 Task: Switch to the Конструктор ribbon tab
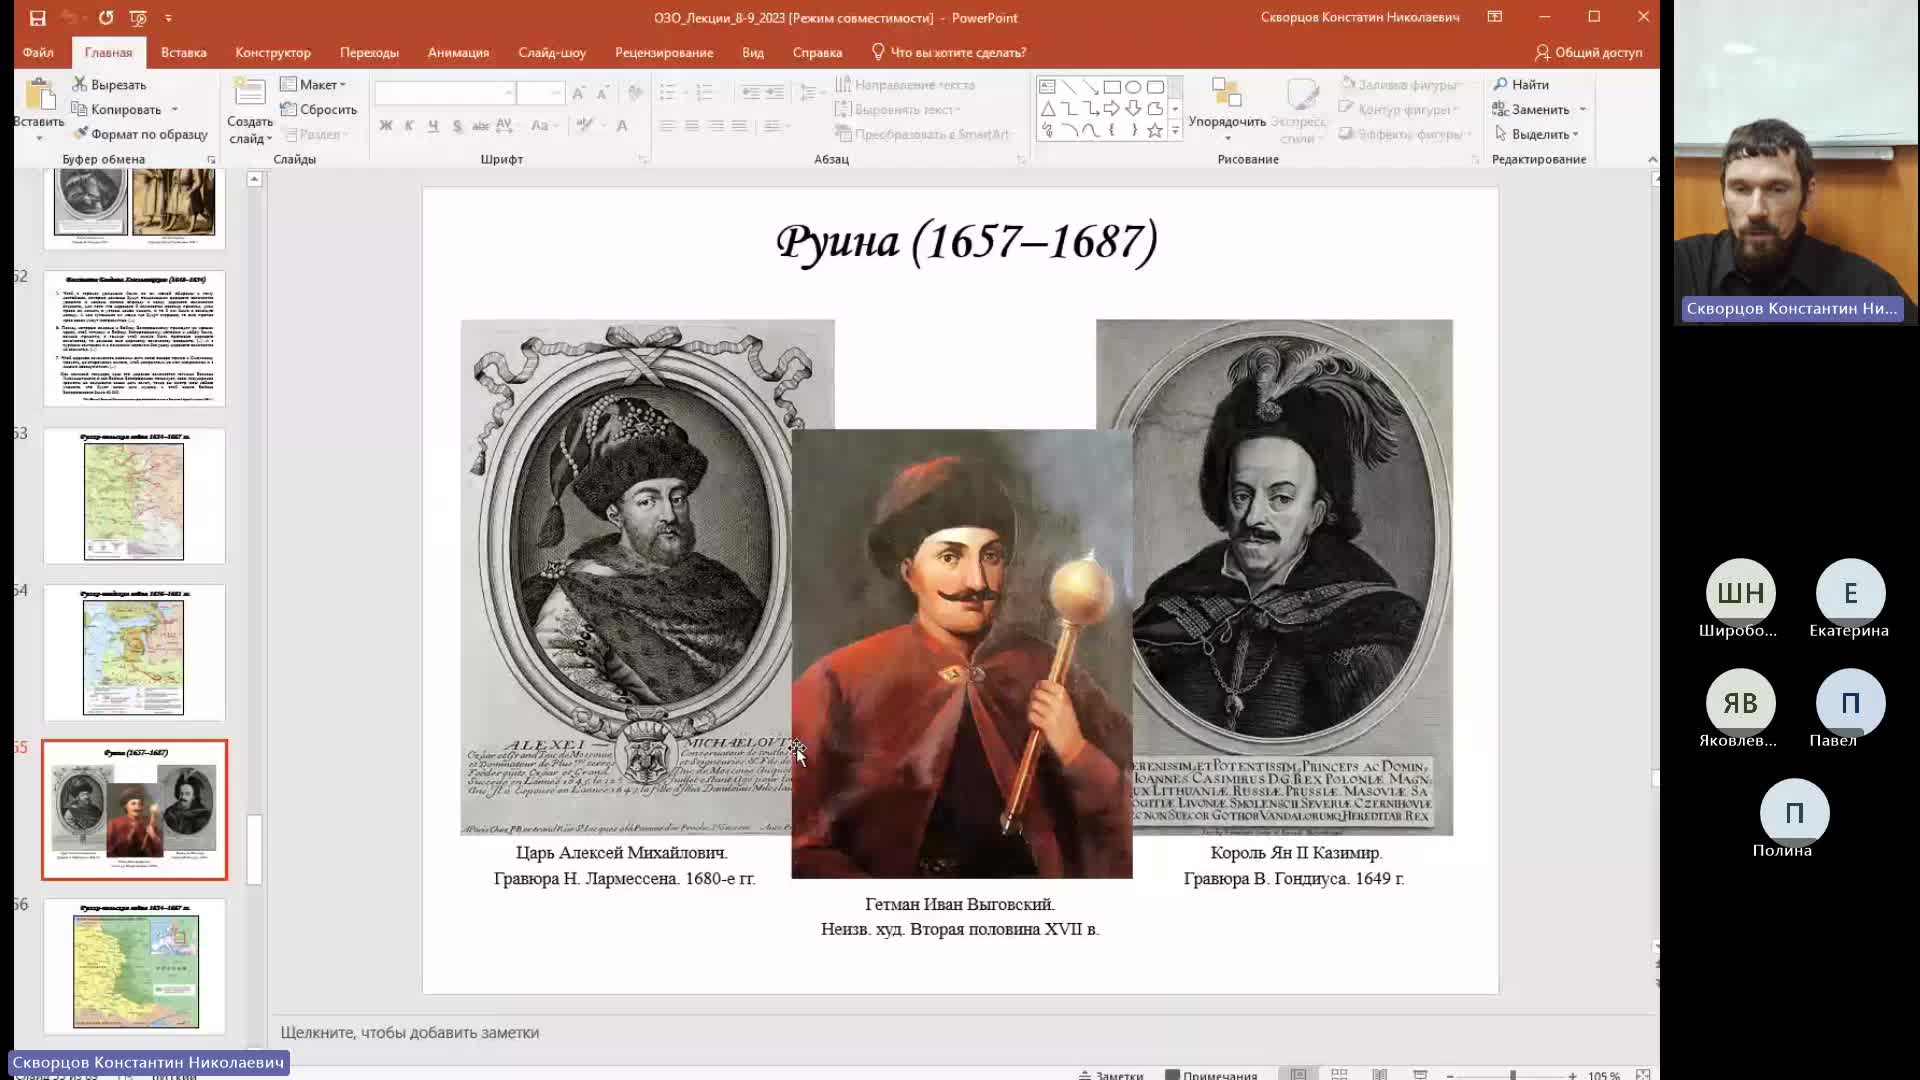tap(273, 52)
